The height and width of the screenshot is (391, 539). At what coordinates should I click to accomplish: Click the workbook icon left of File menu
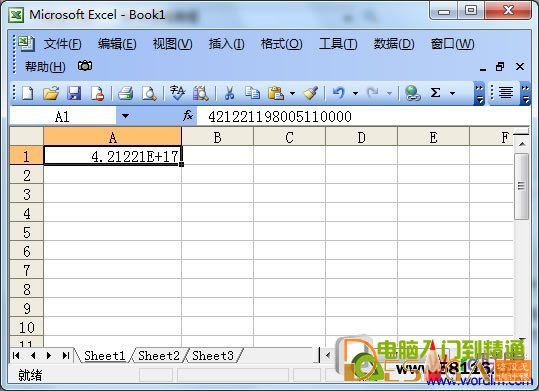pos(26,43)
